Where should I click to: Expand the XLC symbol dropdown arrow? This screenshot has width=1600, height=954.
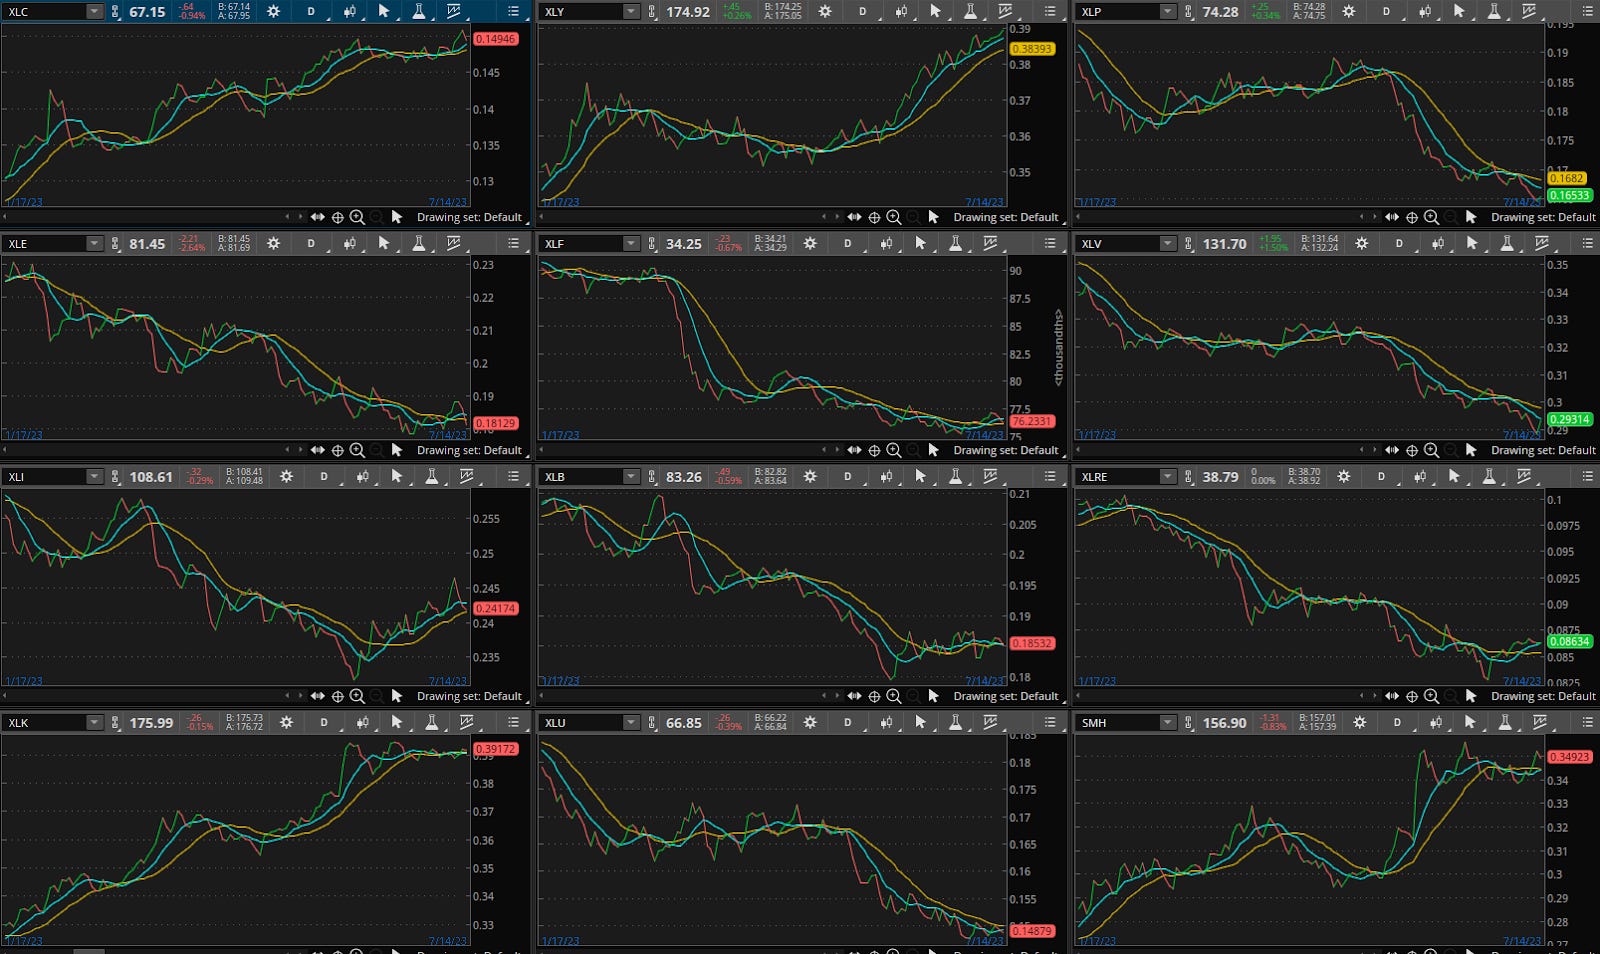[94, 12]
